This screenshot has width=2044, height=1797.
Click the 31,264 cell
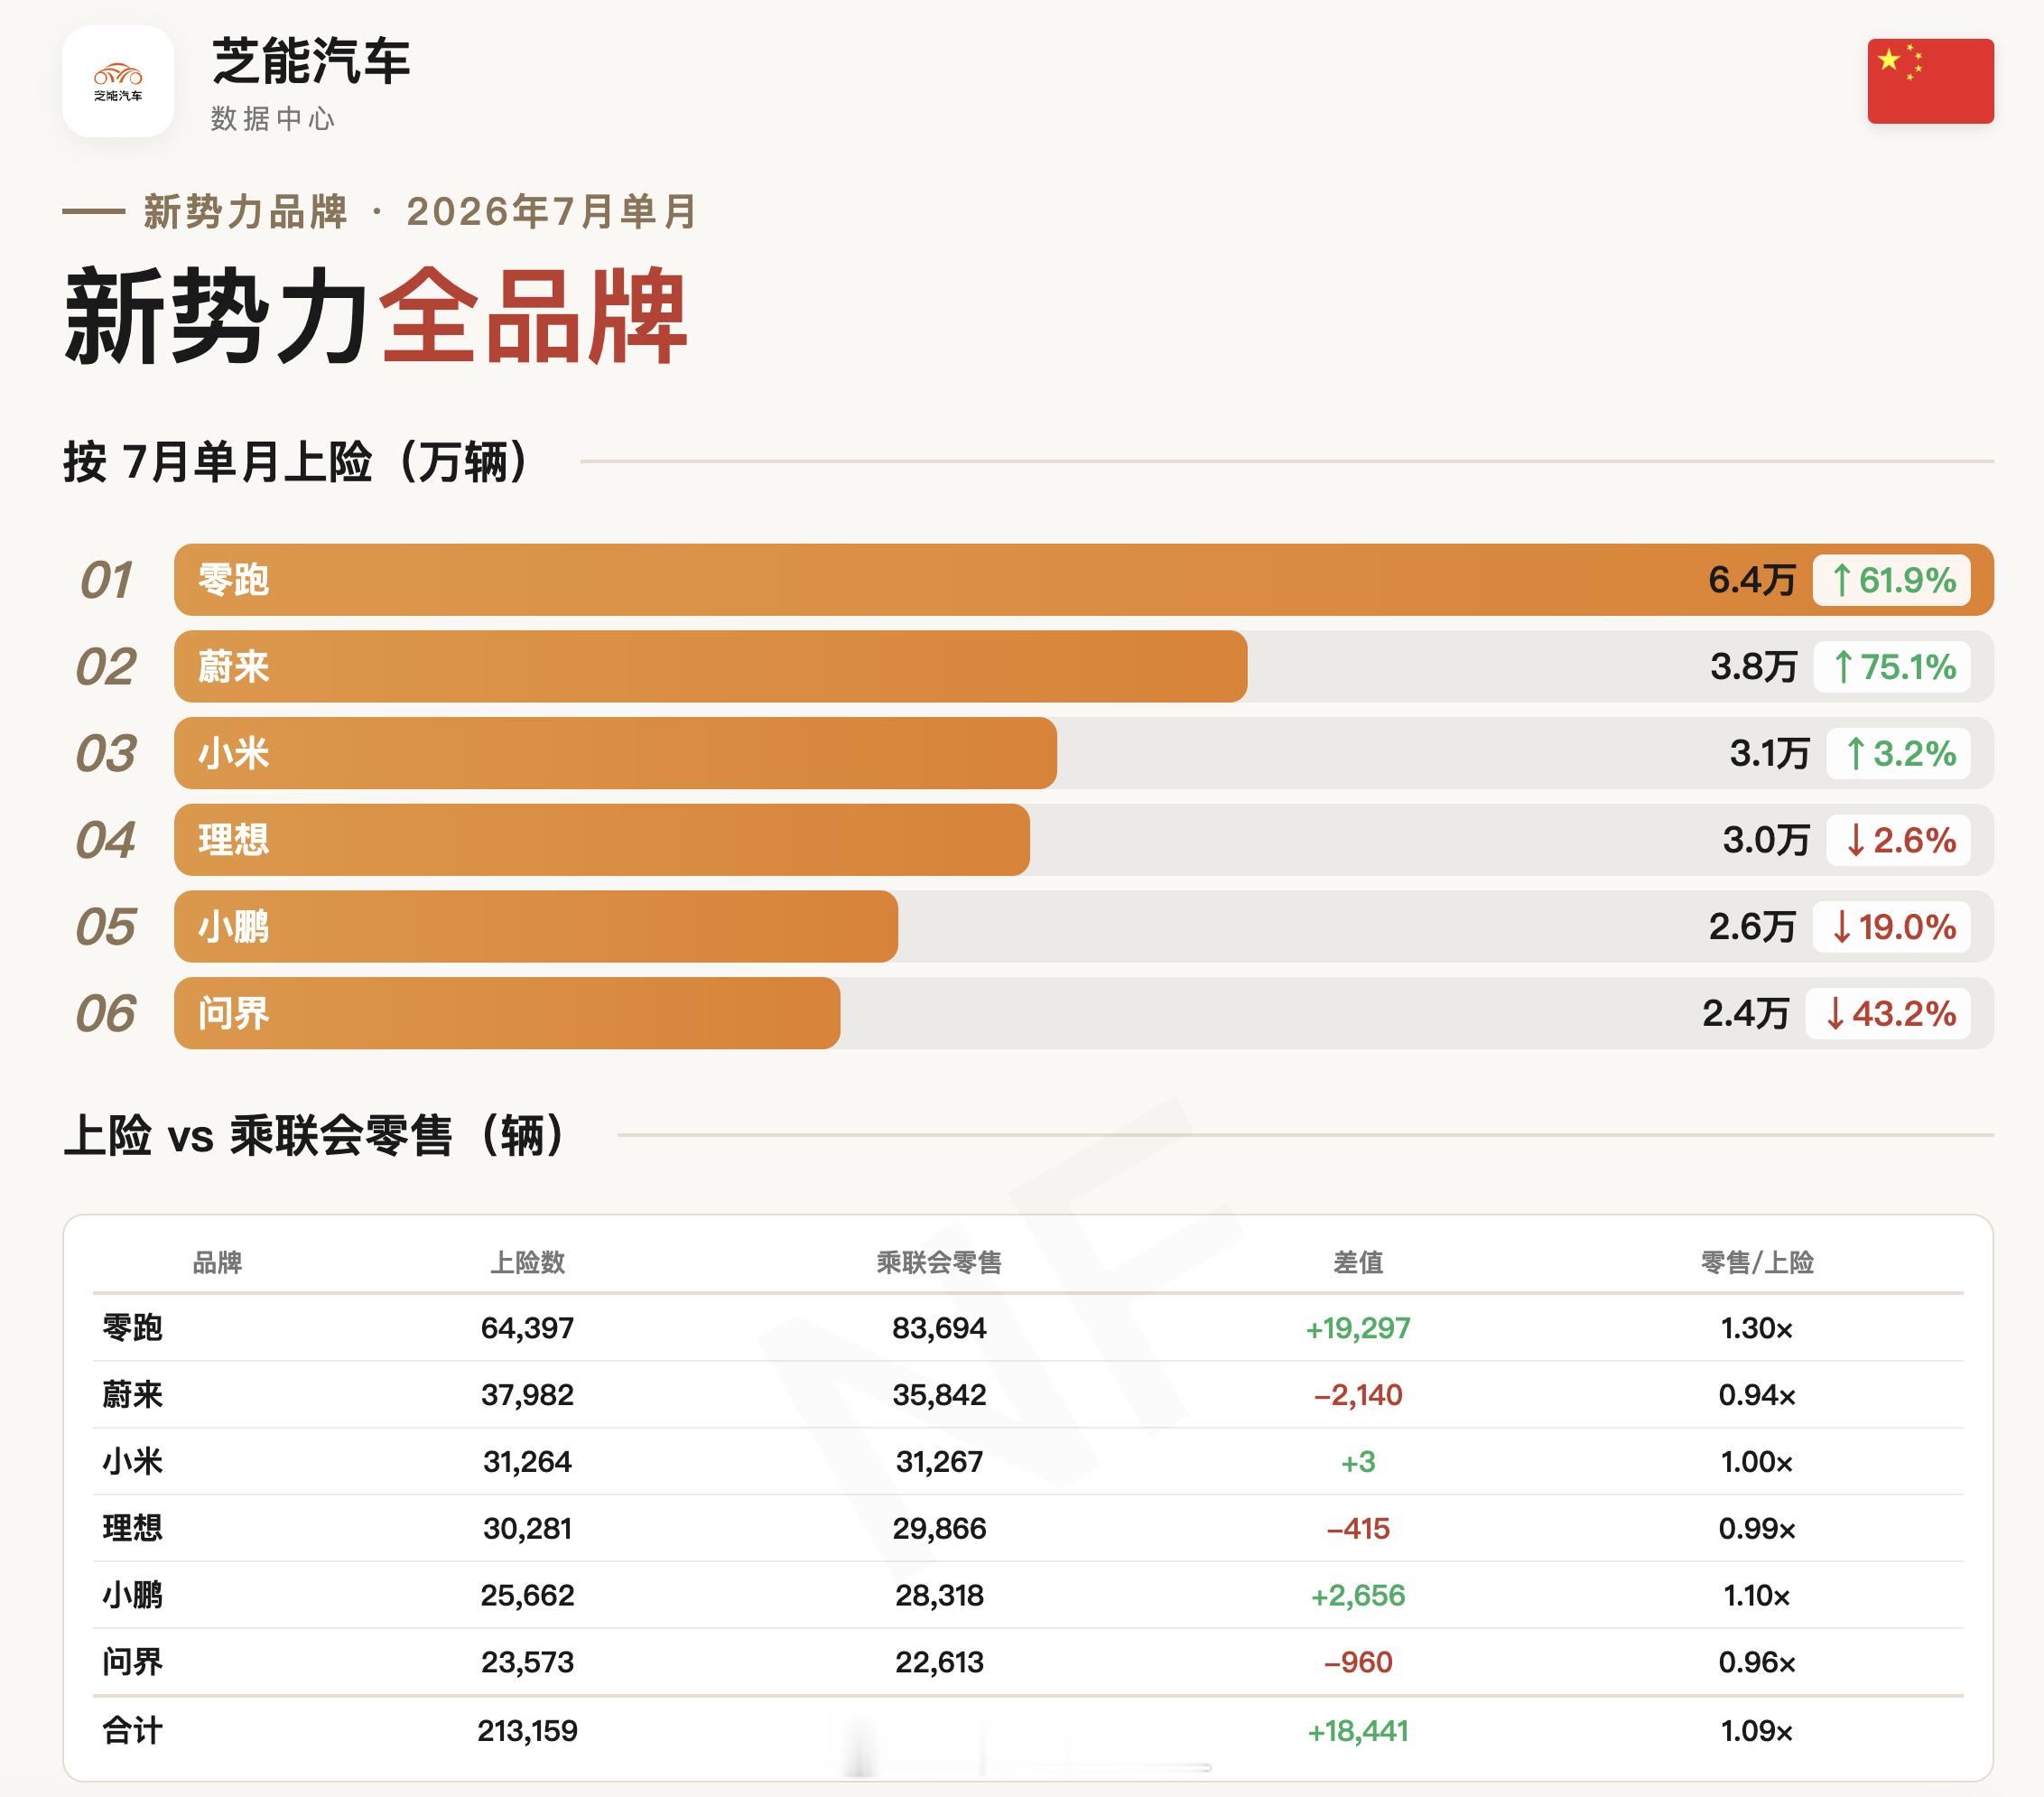pyautogui.click(x=527, y=1462)
